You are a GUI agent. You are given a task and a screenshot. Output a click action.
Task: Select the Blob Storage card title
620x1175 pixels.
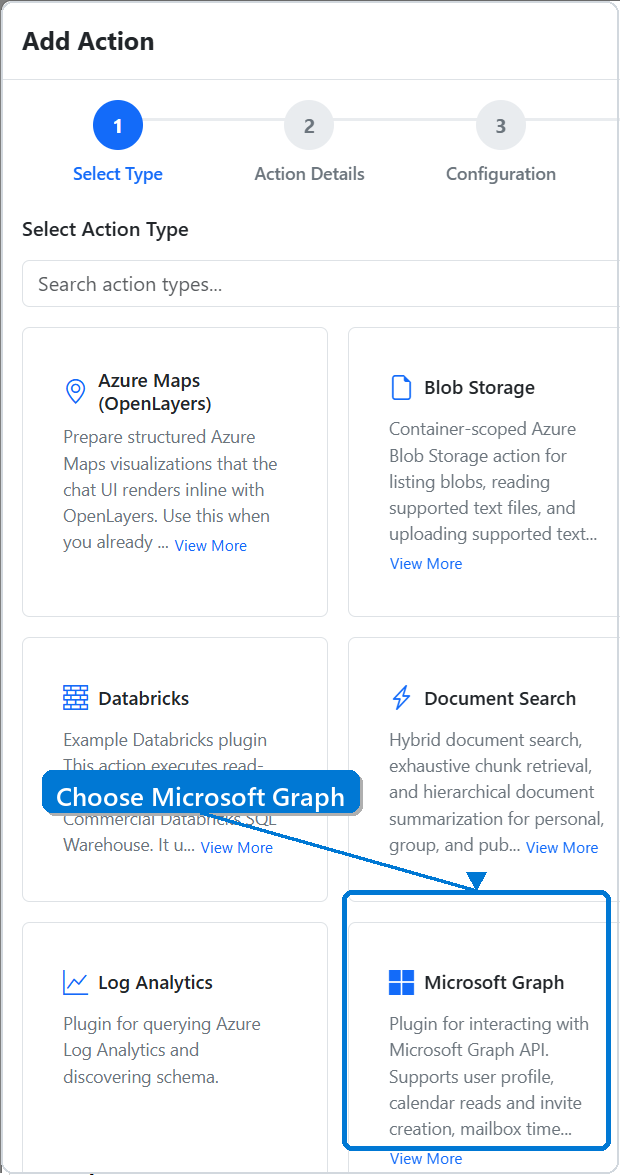[480, 387]
